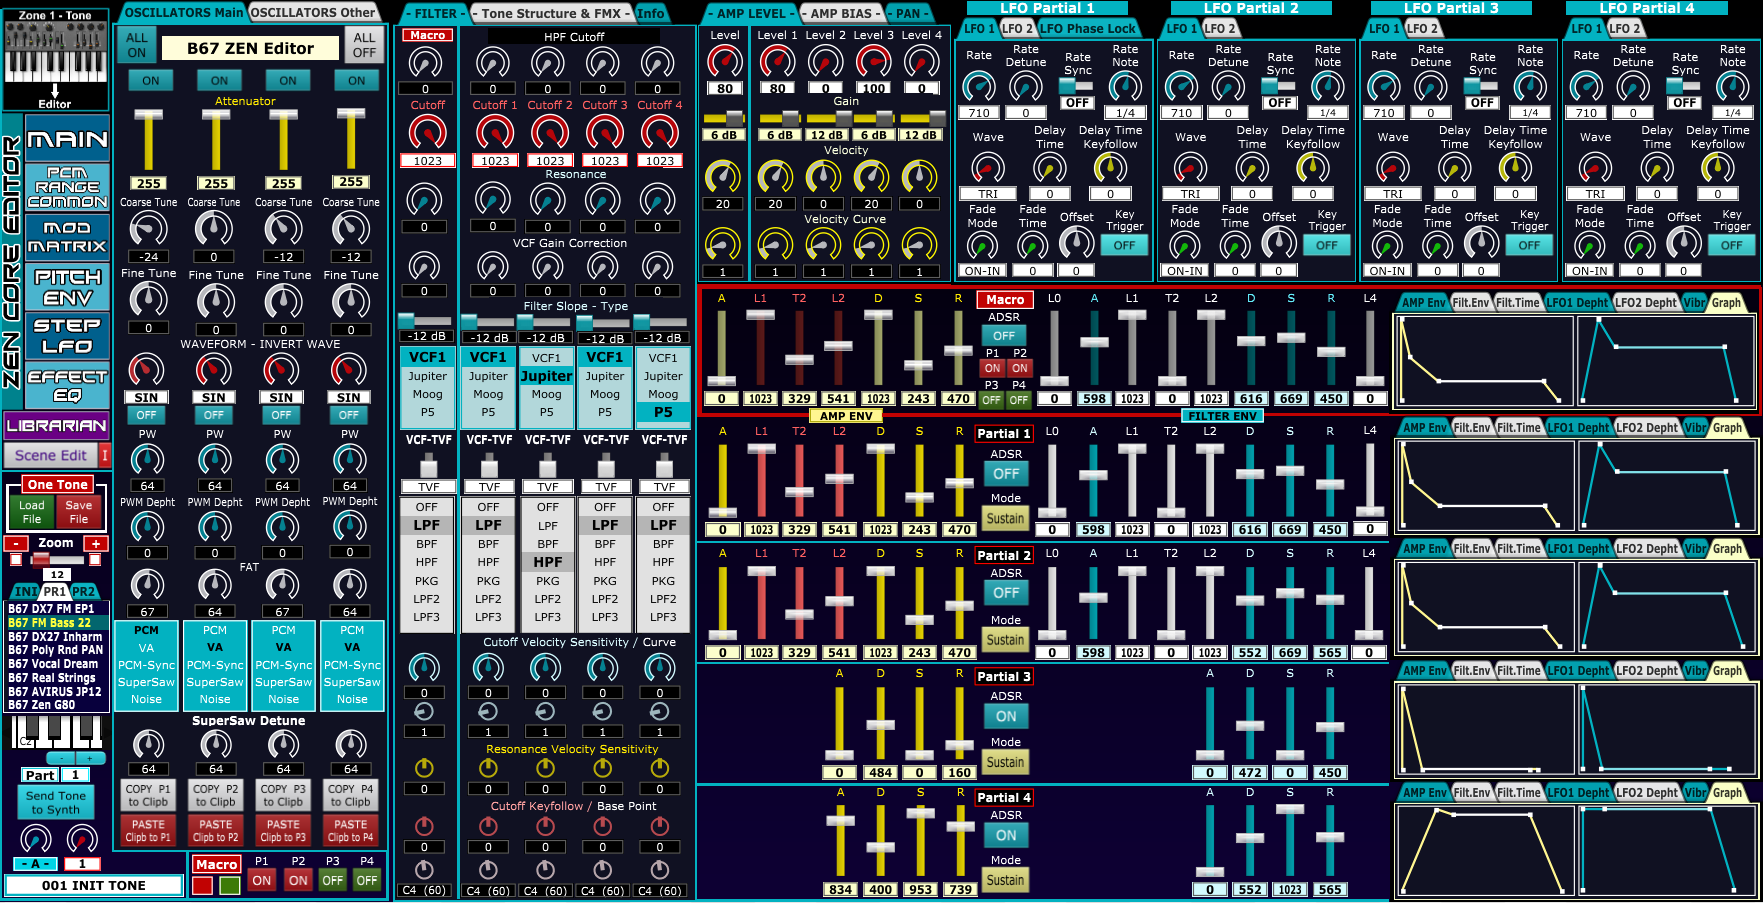Image resolution: width=1763 pixels, height=903 pixels.
Task: Click the Load File button
Action: [32, 512]
